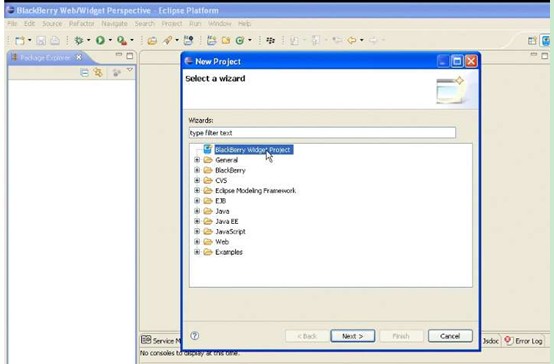Expand the Web folder

coord(197,242)
